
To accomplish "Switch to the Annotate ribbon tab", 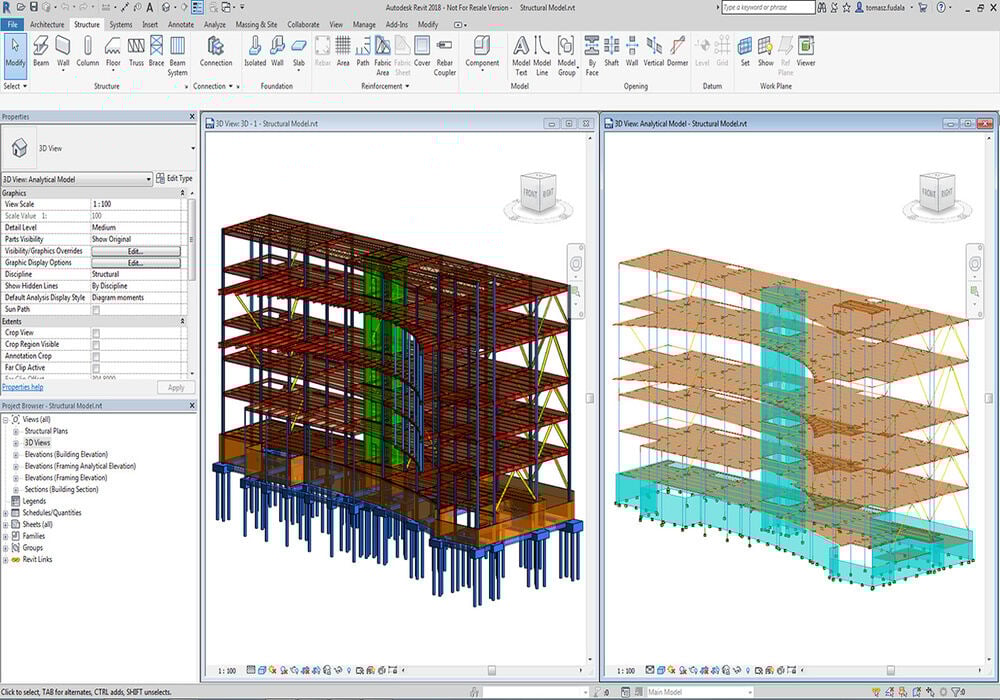I will [181, 24].
